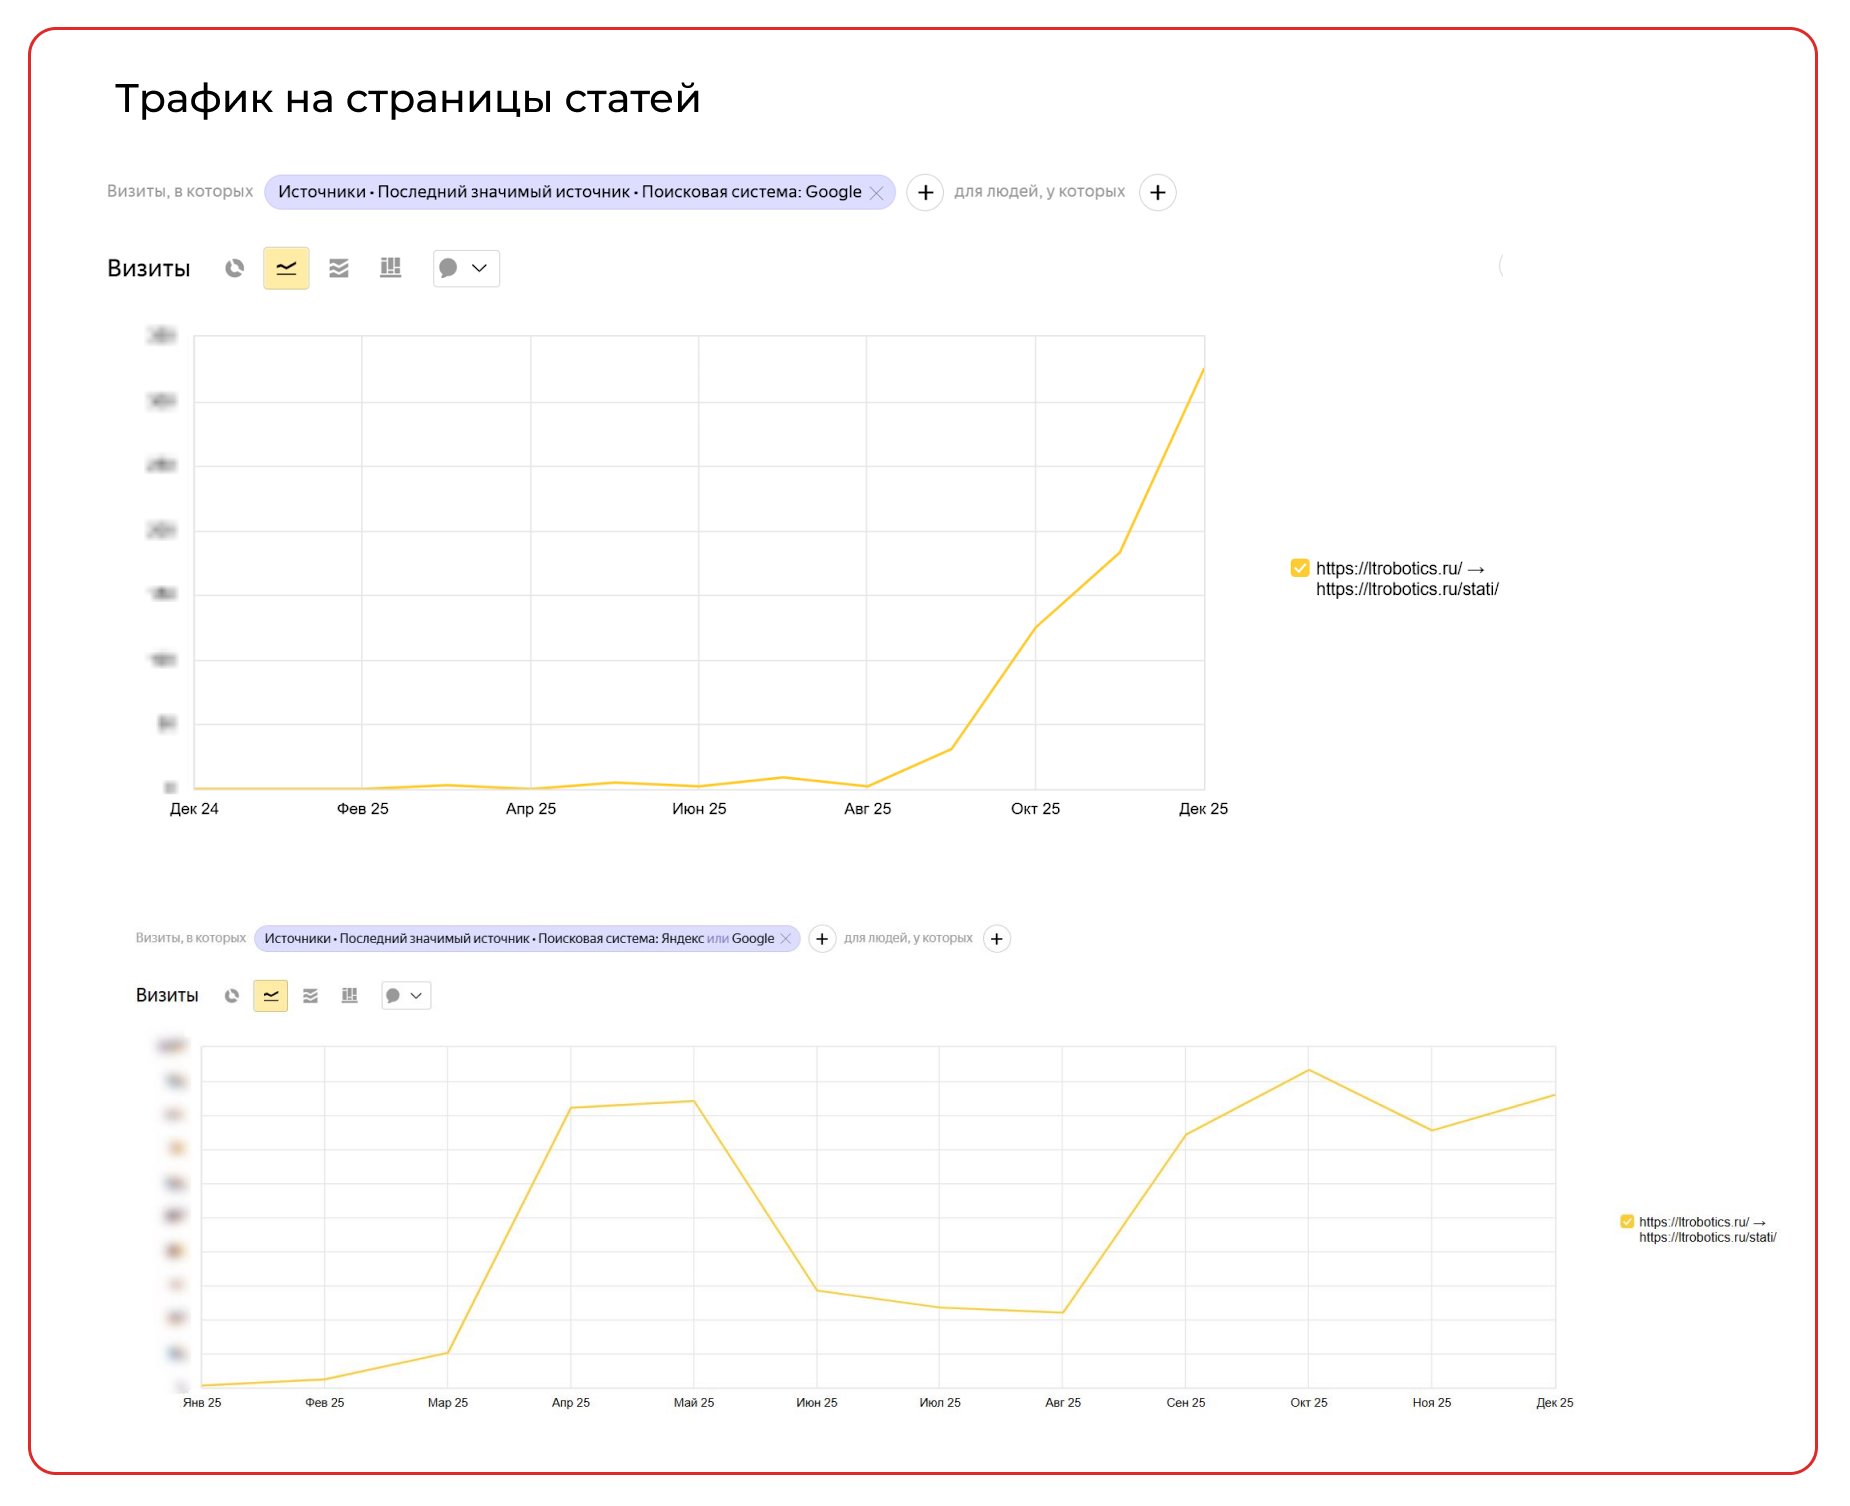Select pie chart icon in Яндекс или Google chart
Screen dimensions: 1850x1506
[232, 996]
